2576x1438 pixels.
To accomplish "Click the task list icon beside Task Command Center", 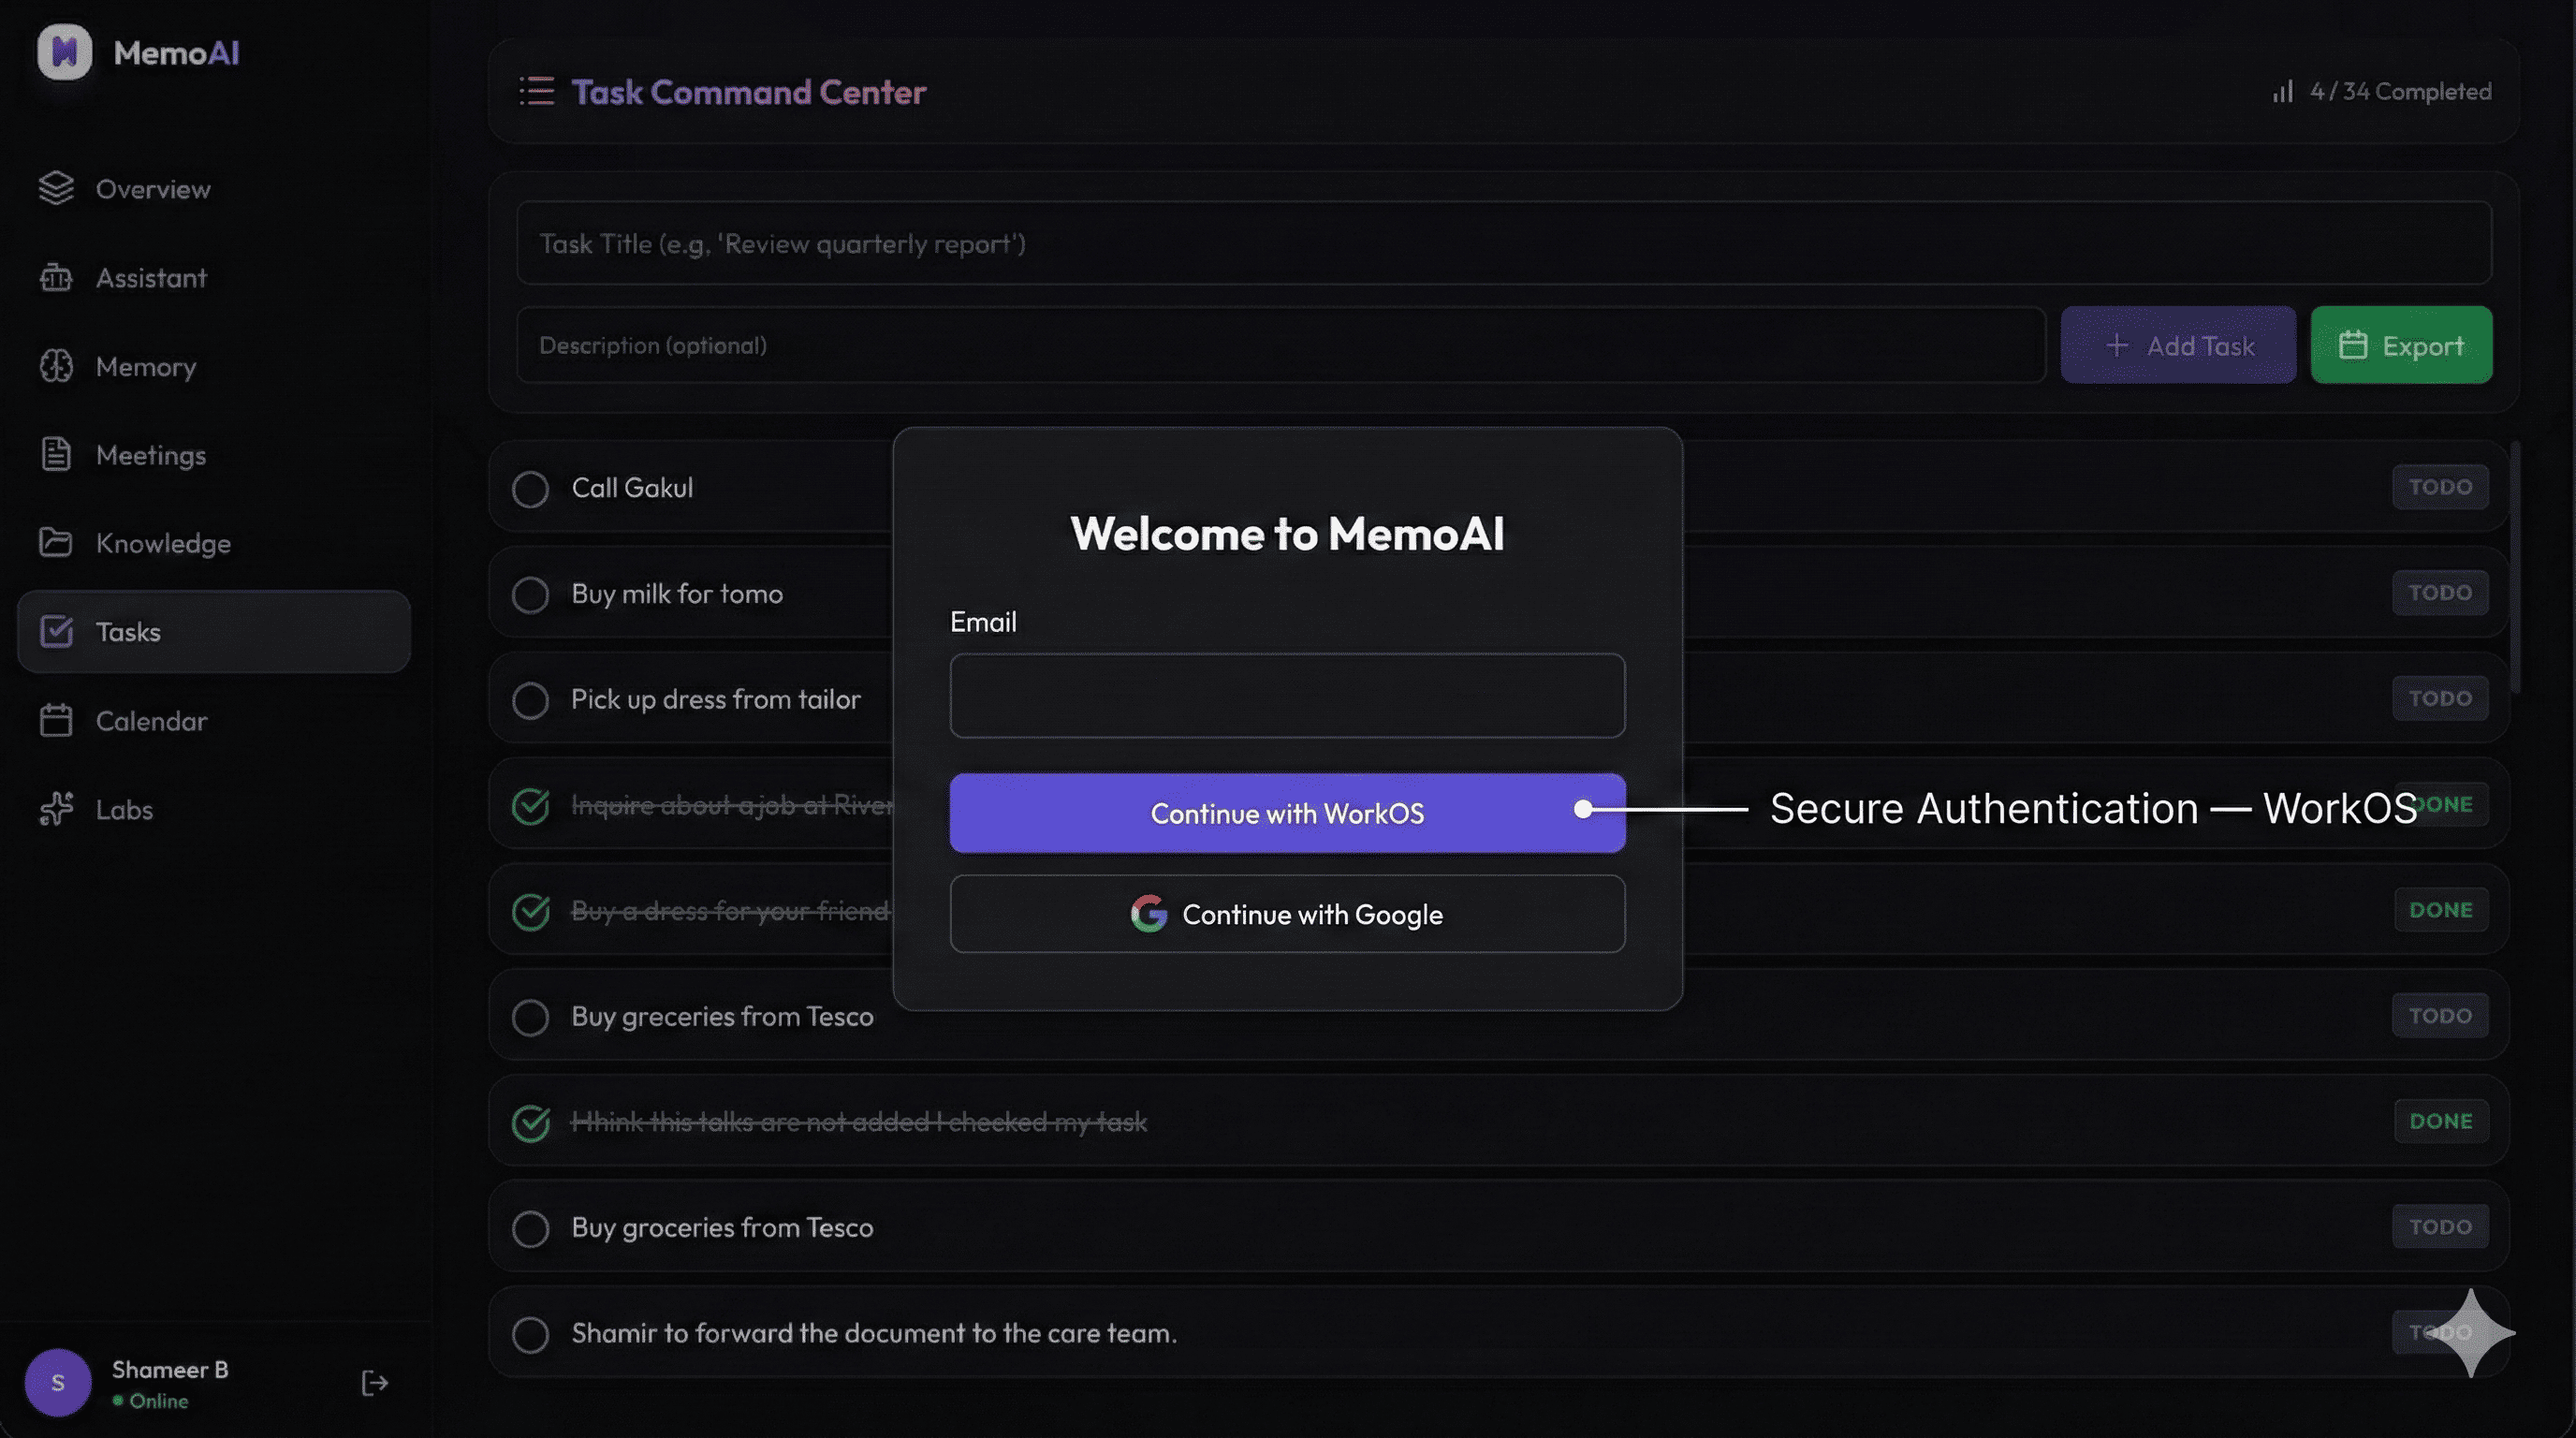I will tap(536, 91).
